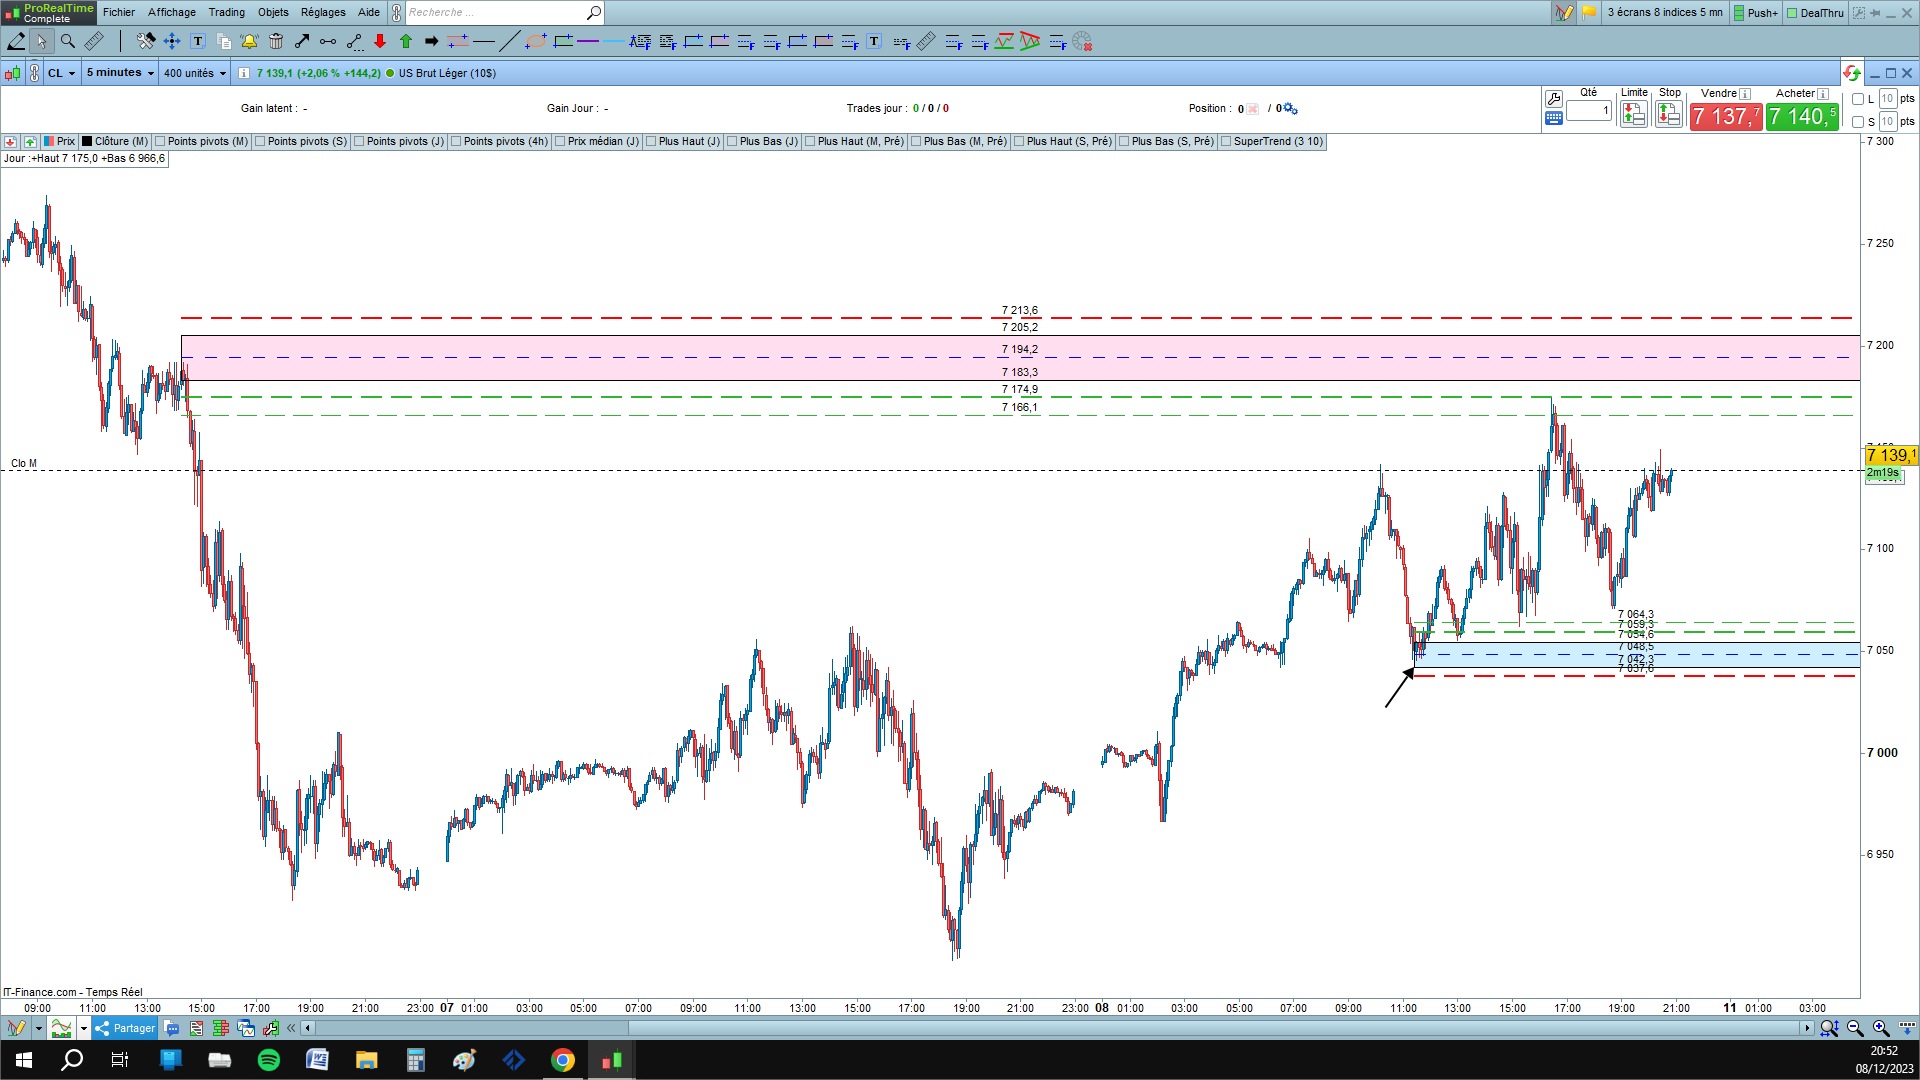This screenshot has height=1080, width=1920.
Task: Enable the SuperTrend (3 10) indicator checkbox
Action: 1226,141
